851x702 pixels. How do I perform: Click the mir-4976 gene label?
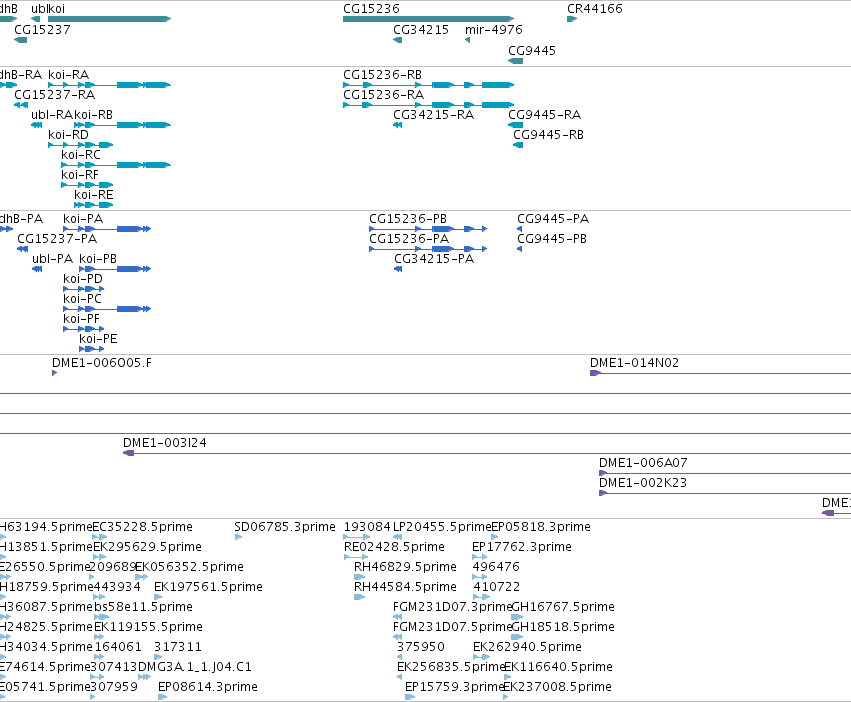tap(494, 30)
